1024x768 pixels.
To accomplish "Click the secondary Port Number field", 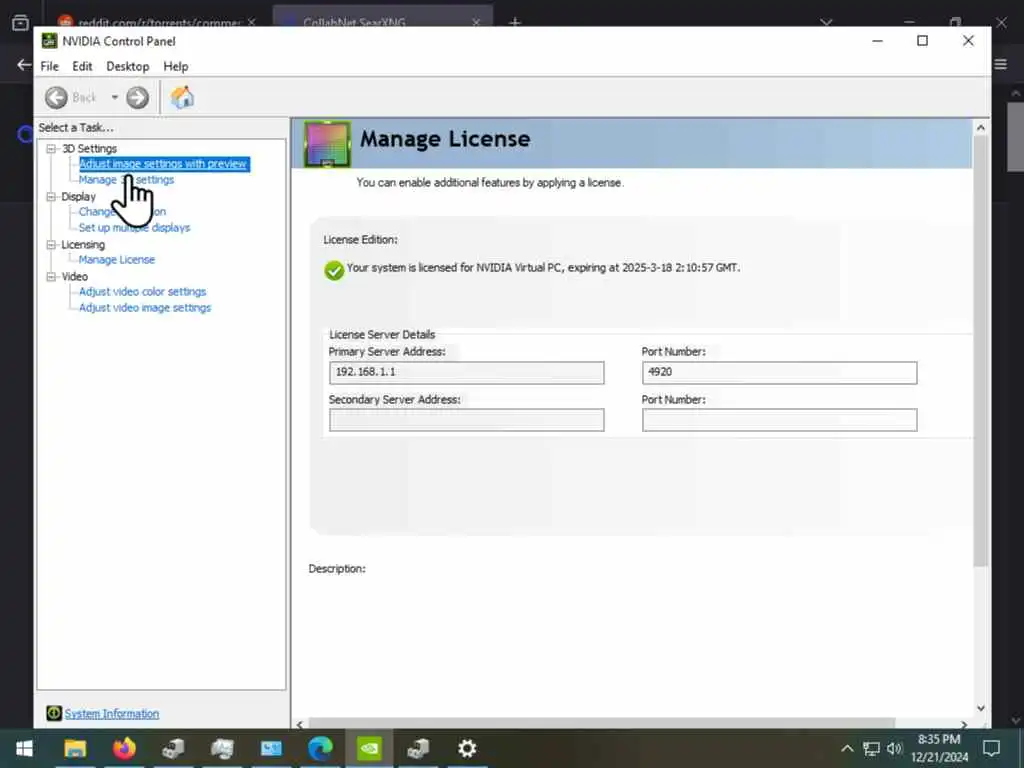I will pyautogui.click(x=779, y=420).
